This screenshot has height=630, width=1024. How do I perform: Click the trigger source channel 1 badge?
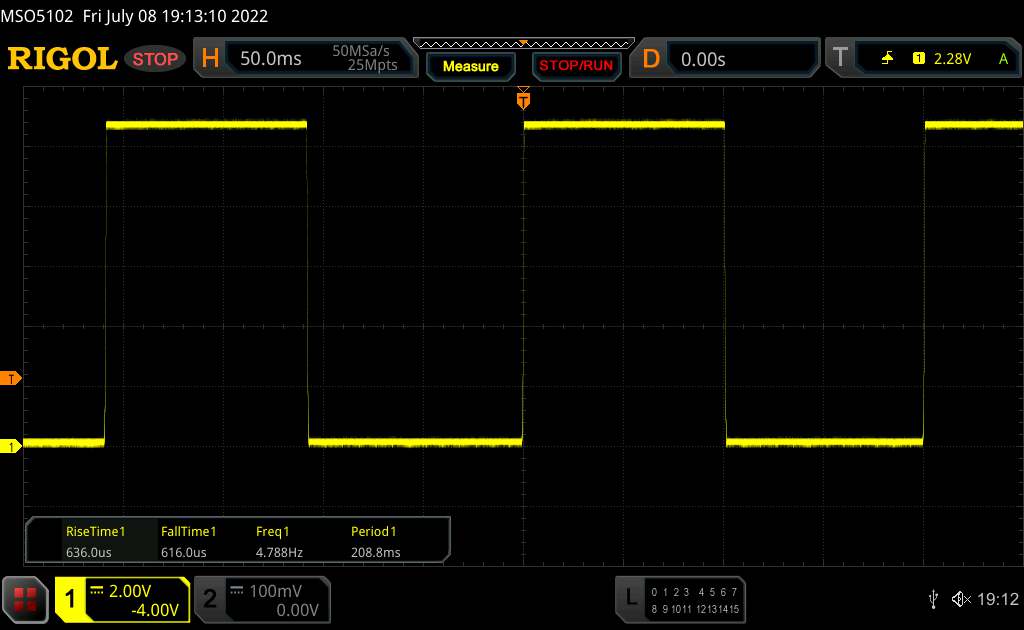(919, 58)
